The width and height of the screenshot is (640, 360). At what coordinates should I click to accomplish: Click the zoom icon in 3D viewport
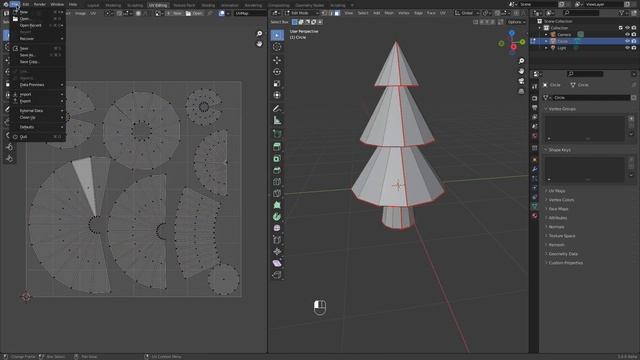521,61
